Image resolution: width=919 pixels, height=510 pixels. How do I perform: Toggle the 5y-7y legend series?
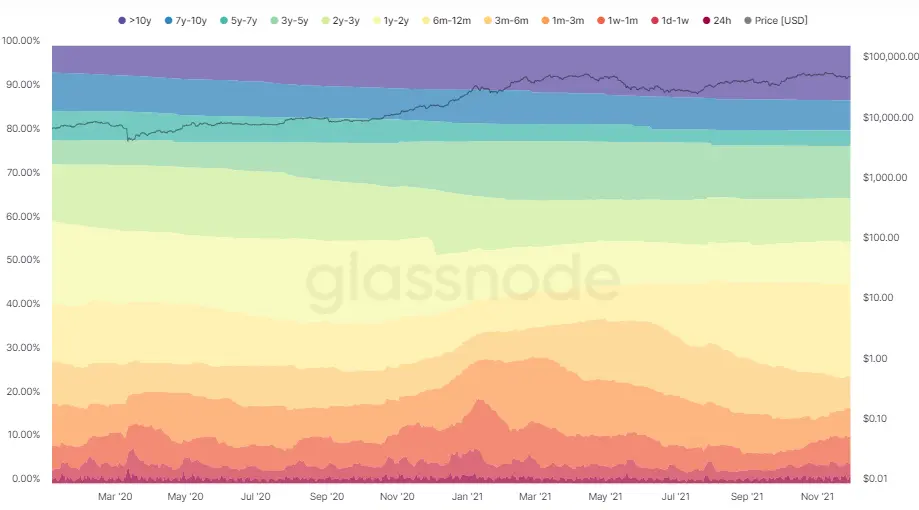[x=239, y=21]
